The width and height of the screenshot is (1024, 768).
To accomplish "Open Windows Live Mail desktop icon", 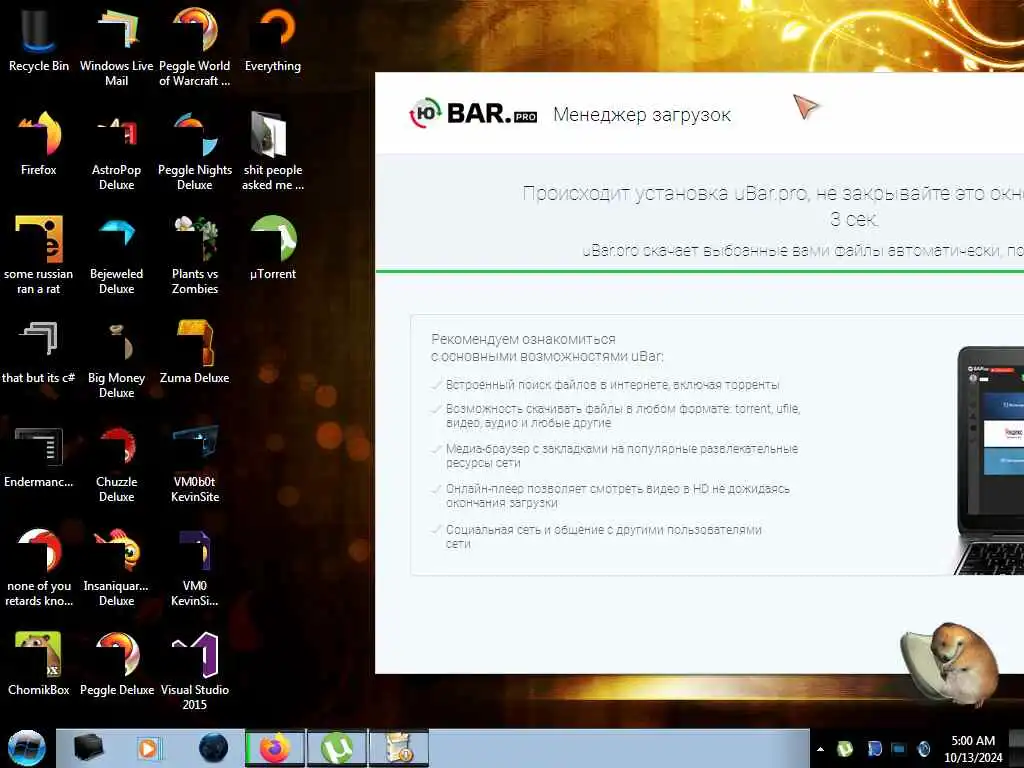I will coord(116,46).
